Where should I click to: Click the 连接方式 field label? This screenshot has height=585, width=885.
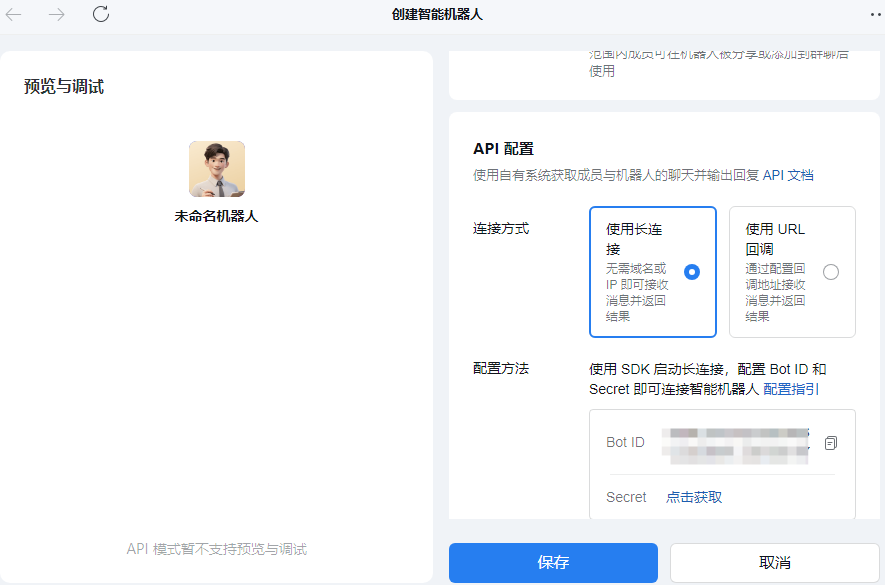tap(501, 229)
